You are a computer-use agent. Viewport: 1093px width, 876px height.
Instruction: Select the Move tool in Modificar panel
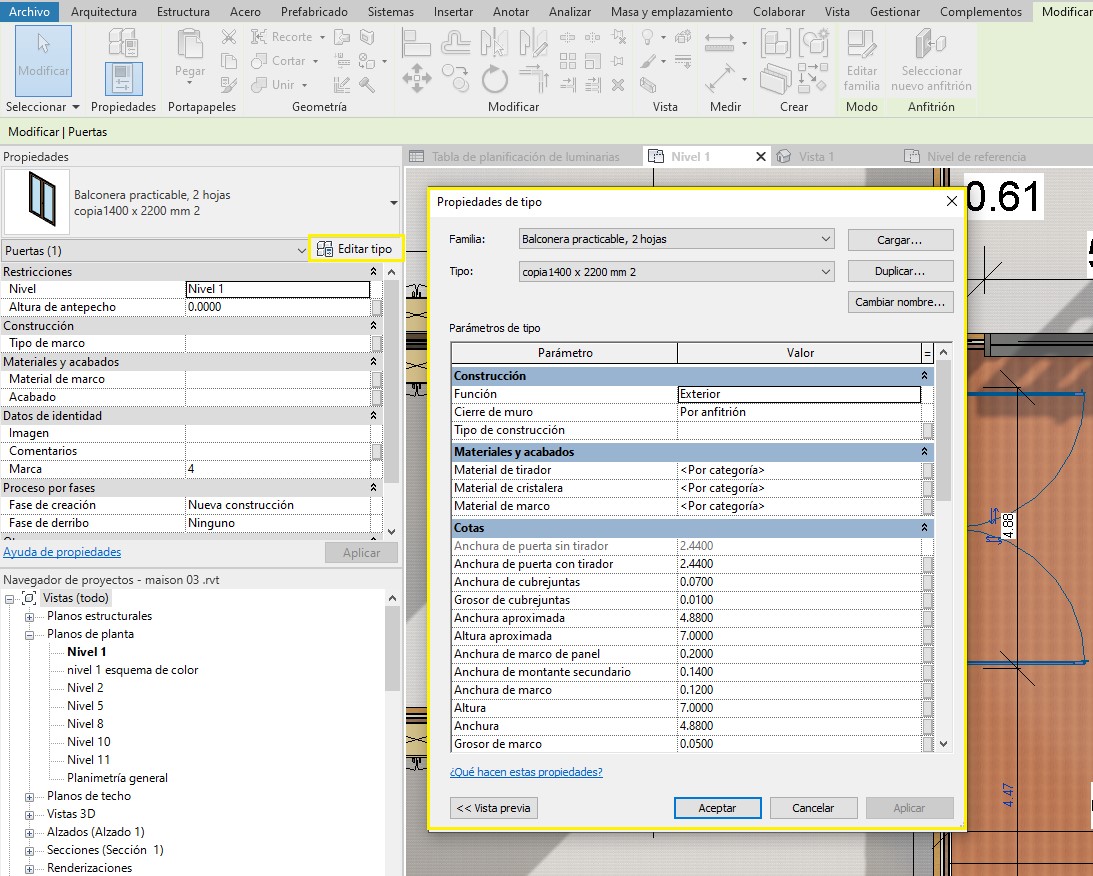(x=416, y=79)
